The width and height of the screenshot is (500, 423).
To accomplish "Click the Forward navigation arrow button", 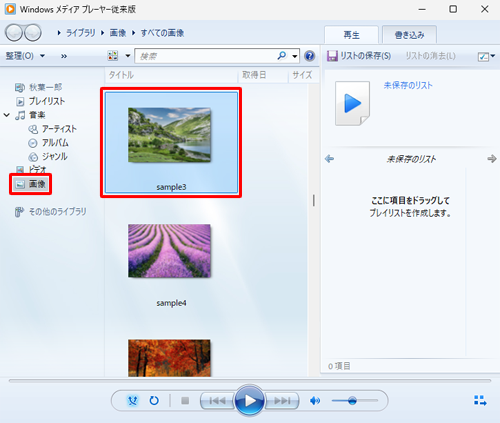I will pyautogui.click(x=33, y=33).
